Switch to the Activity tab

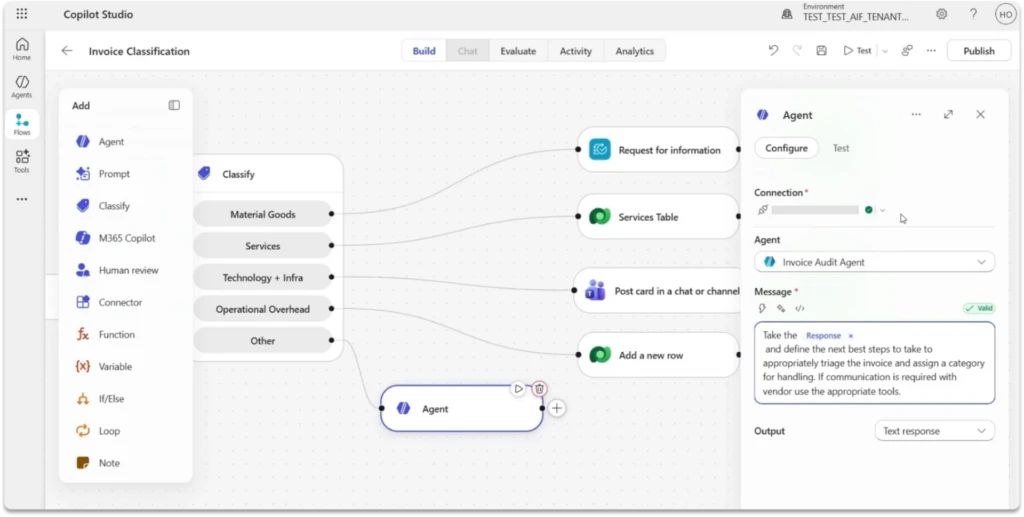[575, 51]
